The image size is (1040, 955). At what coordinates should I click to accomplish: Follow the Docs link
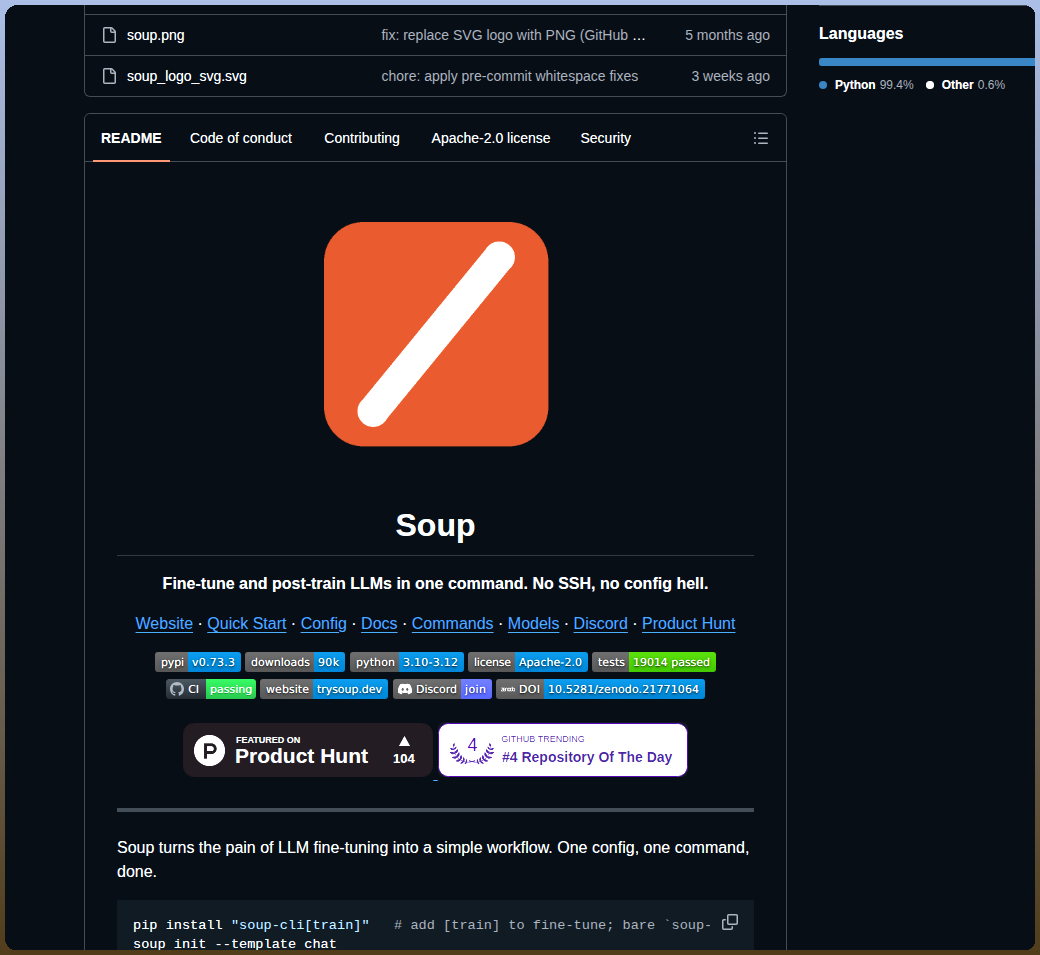point(379,623)
